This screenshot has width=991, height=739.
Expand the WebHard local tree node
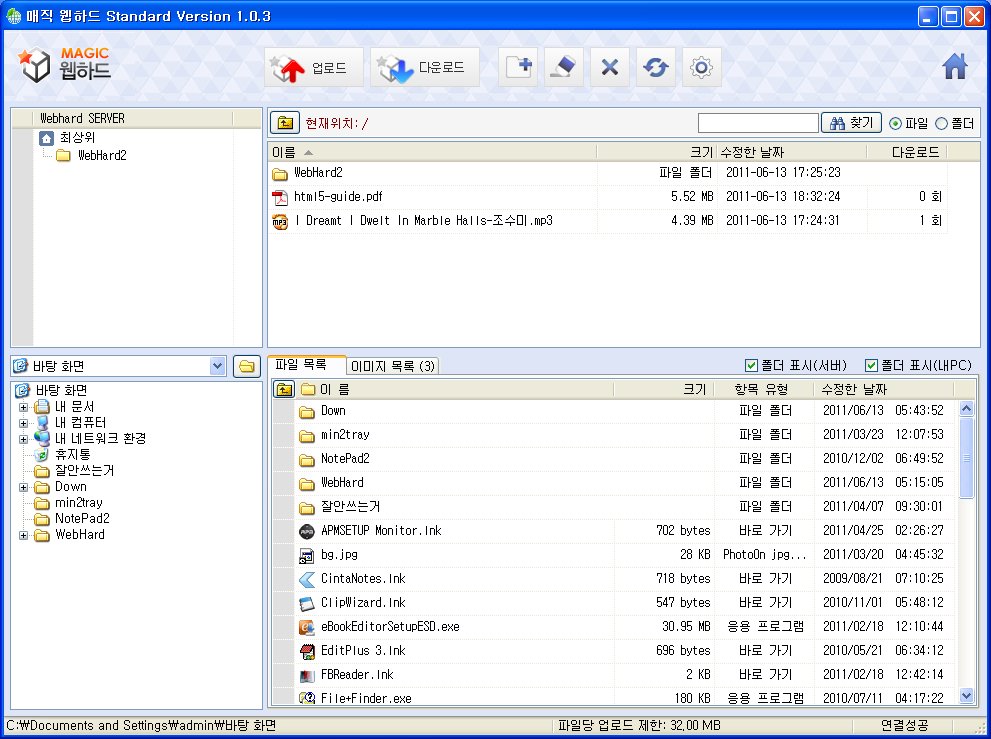tap(24, 535)
